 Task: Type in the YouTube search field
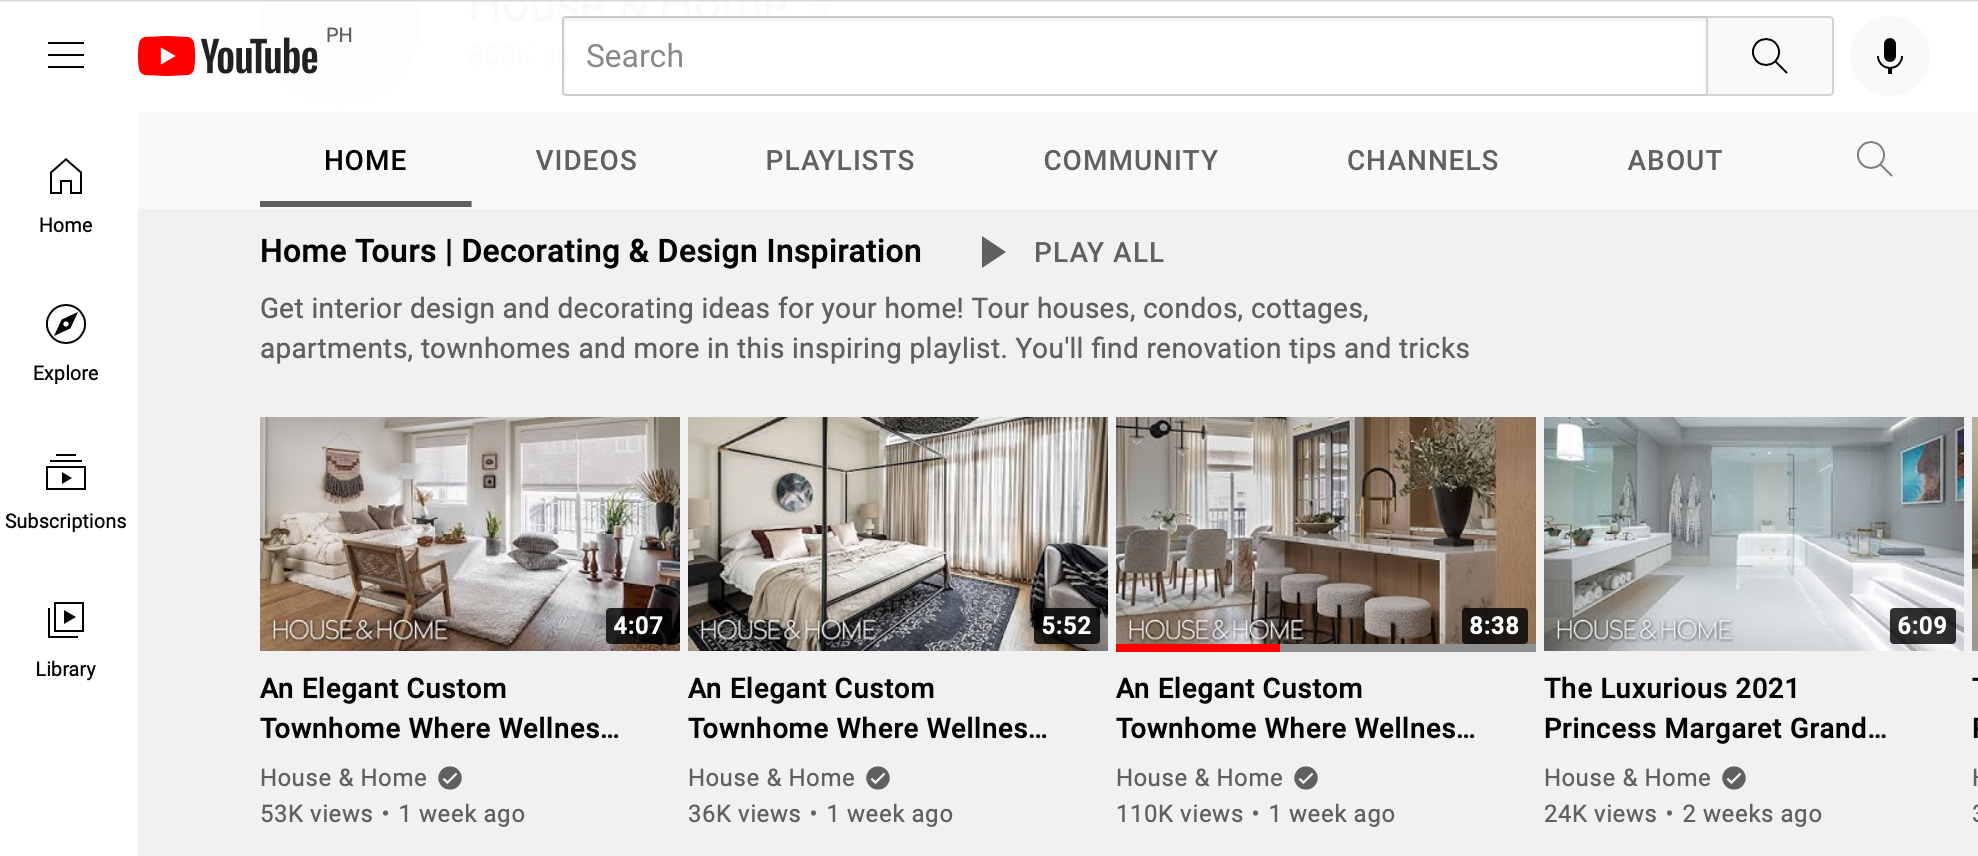1134,56
